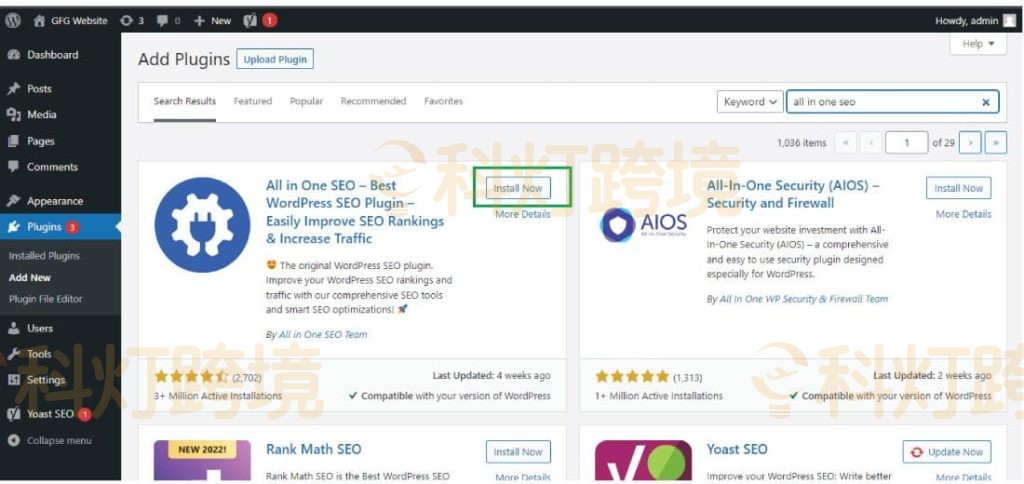
Task: Click the AIOS Security star rating
Action: [632, 376]
